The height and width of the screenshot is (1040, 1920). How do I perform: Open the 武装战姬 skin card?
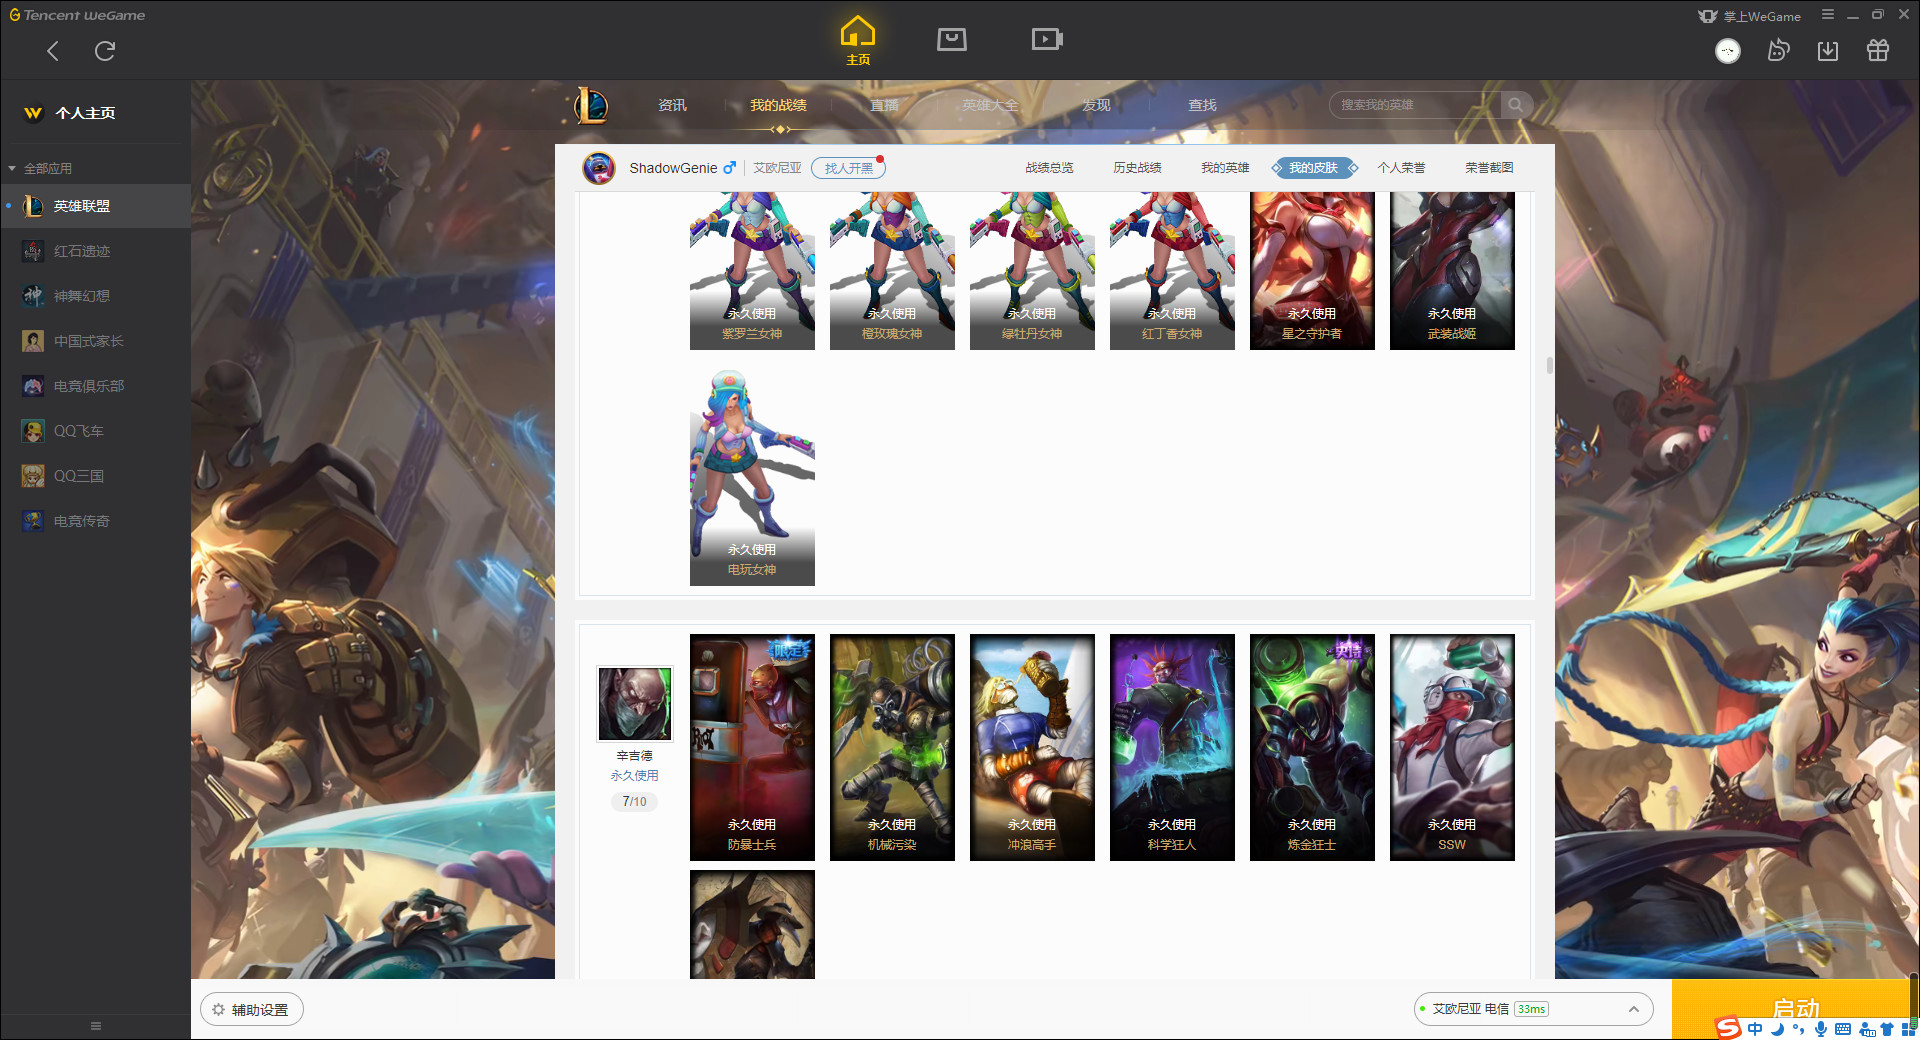pyautogui.click(x=1452, y=270)
